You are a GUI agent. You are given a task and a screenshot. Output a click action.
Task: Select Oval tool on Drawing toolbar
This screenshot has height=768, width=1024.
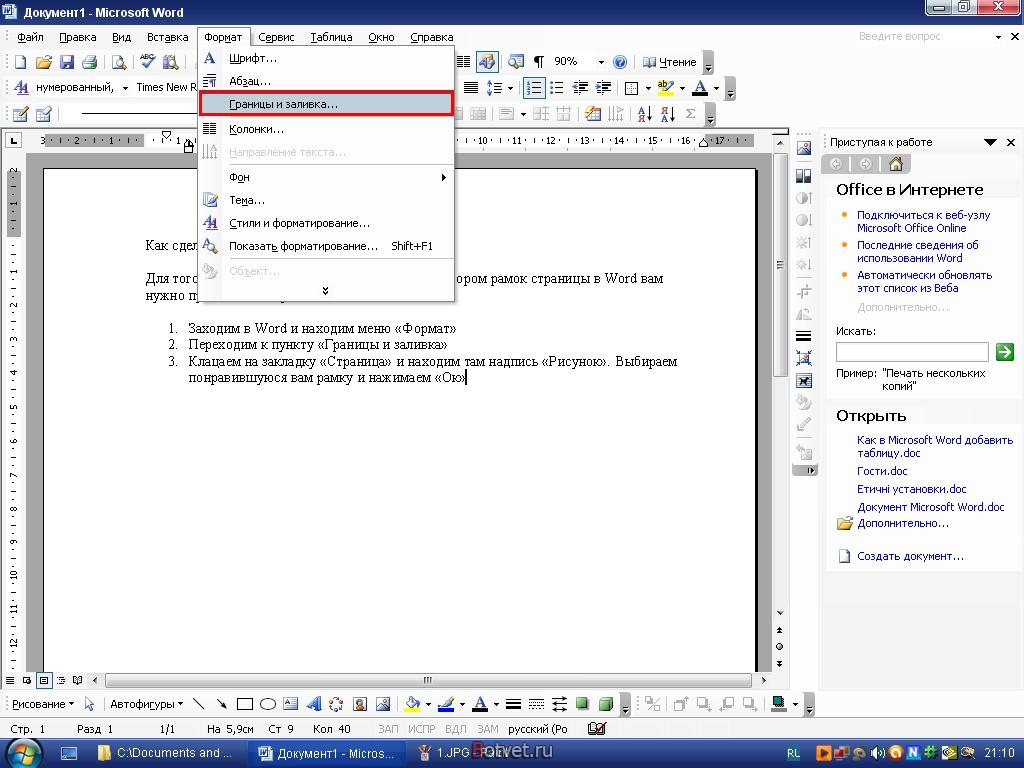point(268,704)
